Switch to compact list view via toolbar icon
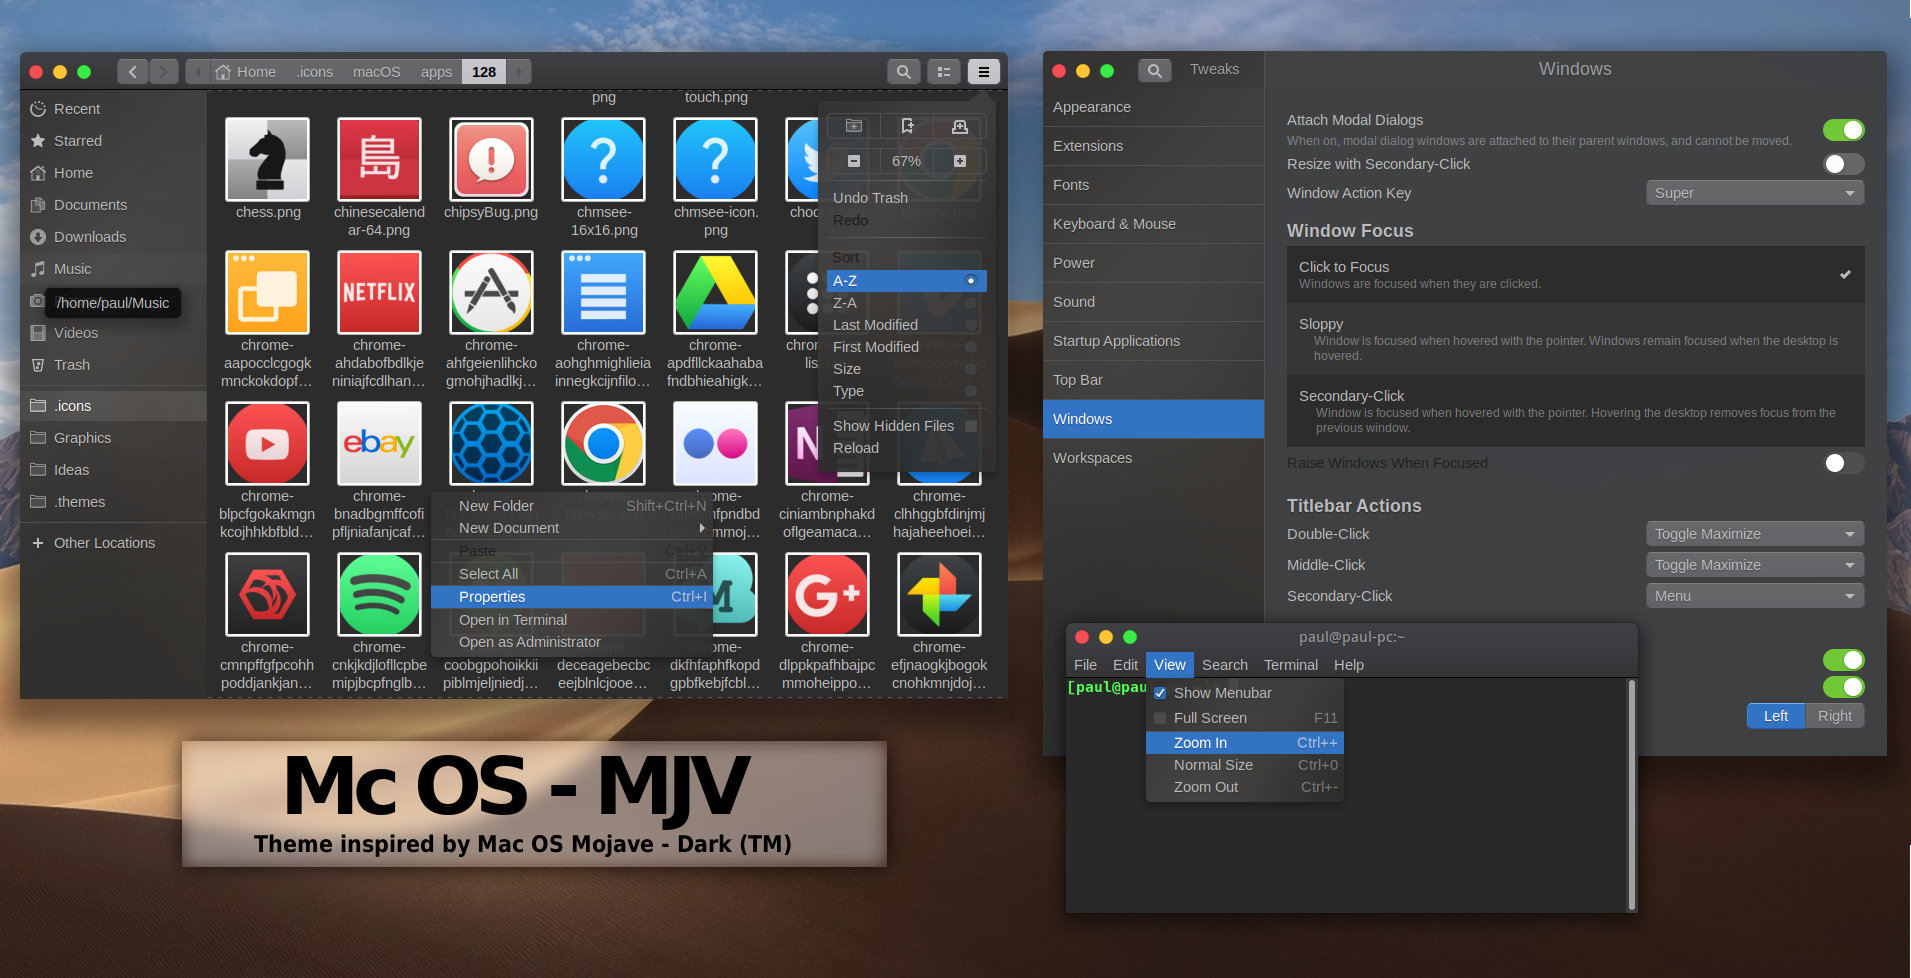The height and width of the screenshot is (978, 1911). pyautogui.click(x=944, y=71)
